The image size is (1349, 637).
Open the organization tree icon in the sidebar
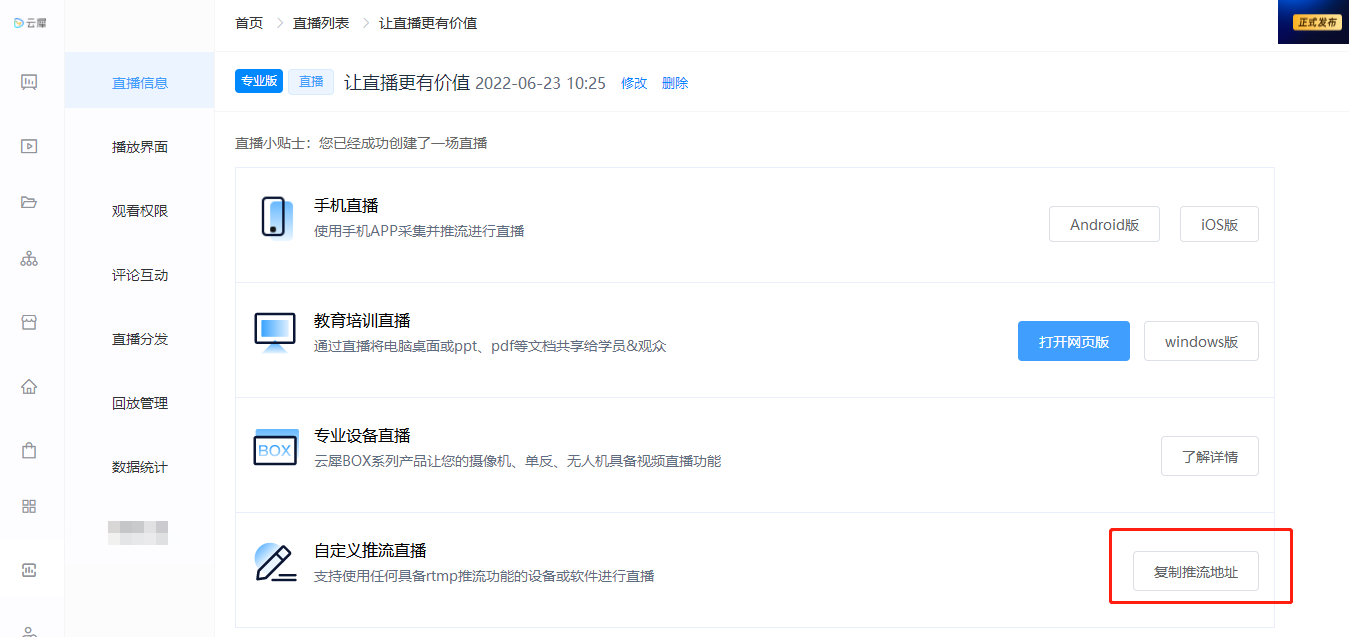point(29,259)
